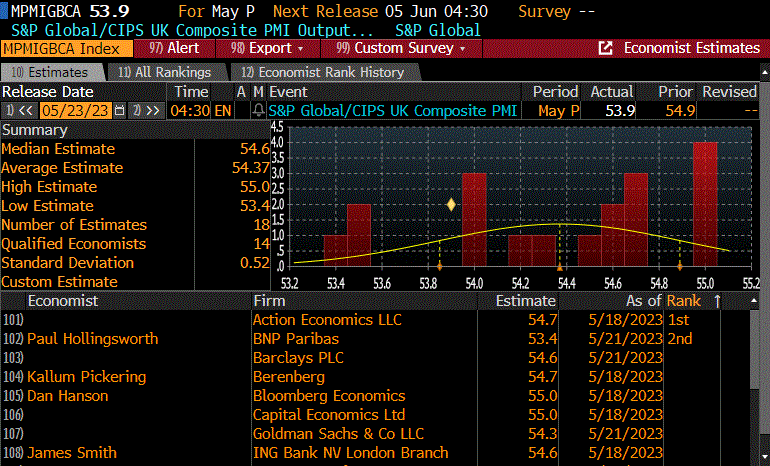Click the Average Estimate value 54.37
Screen dimensions: 770x466
tap(250, 168)
